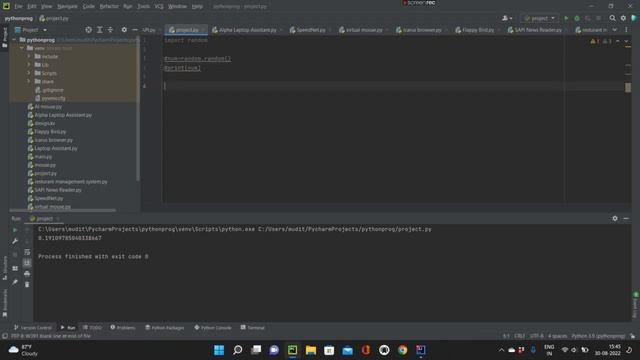The height and width of the screenshot is (360, 640).
Task: Debug project with the green bug icon
Action: click(x=577, y=18)
